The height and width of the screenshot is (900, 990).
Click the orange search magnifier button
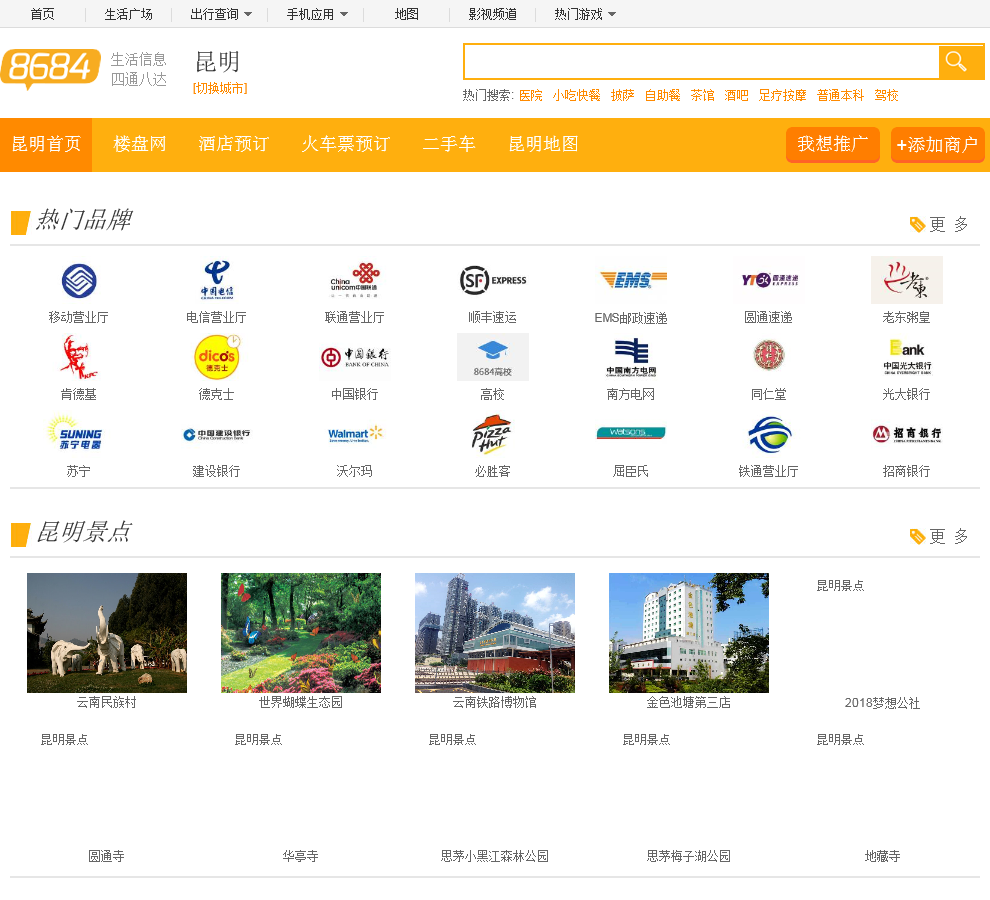[960, 62]
